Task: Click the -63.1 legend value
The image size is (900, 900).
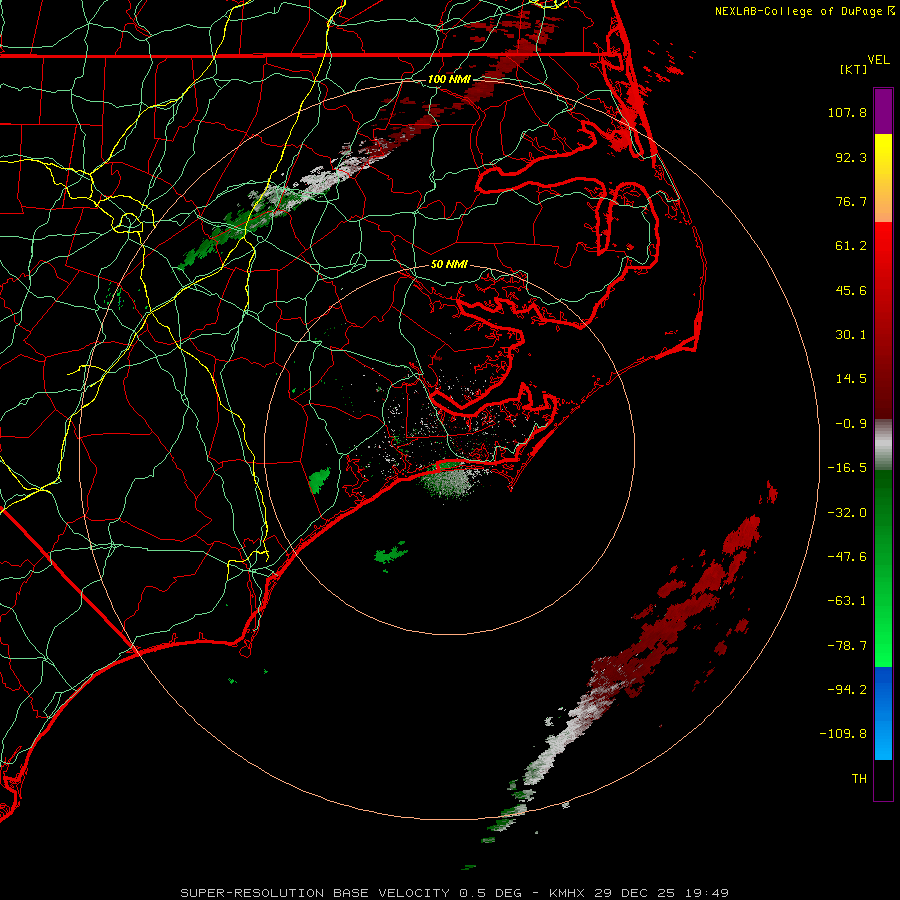Action: pyautogui.click(x=847, y=601)
